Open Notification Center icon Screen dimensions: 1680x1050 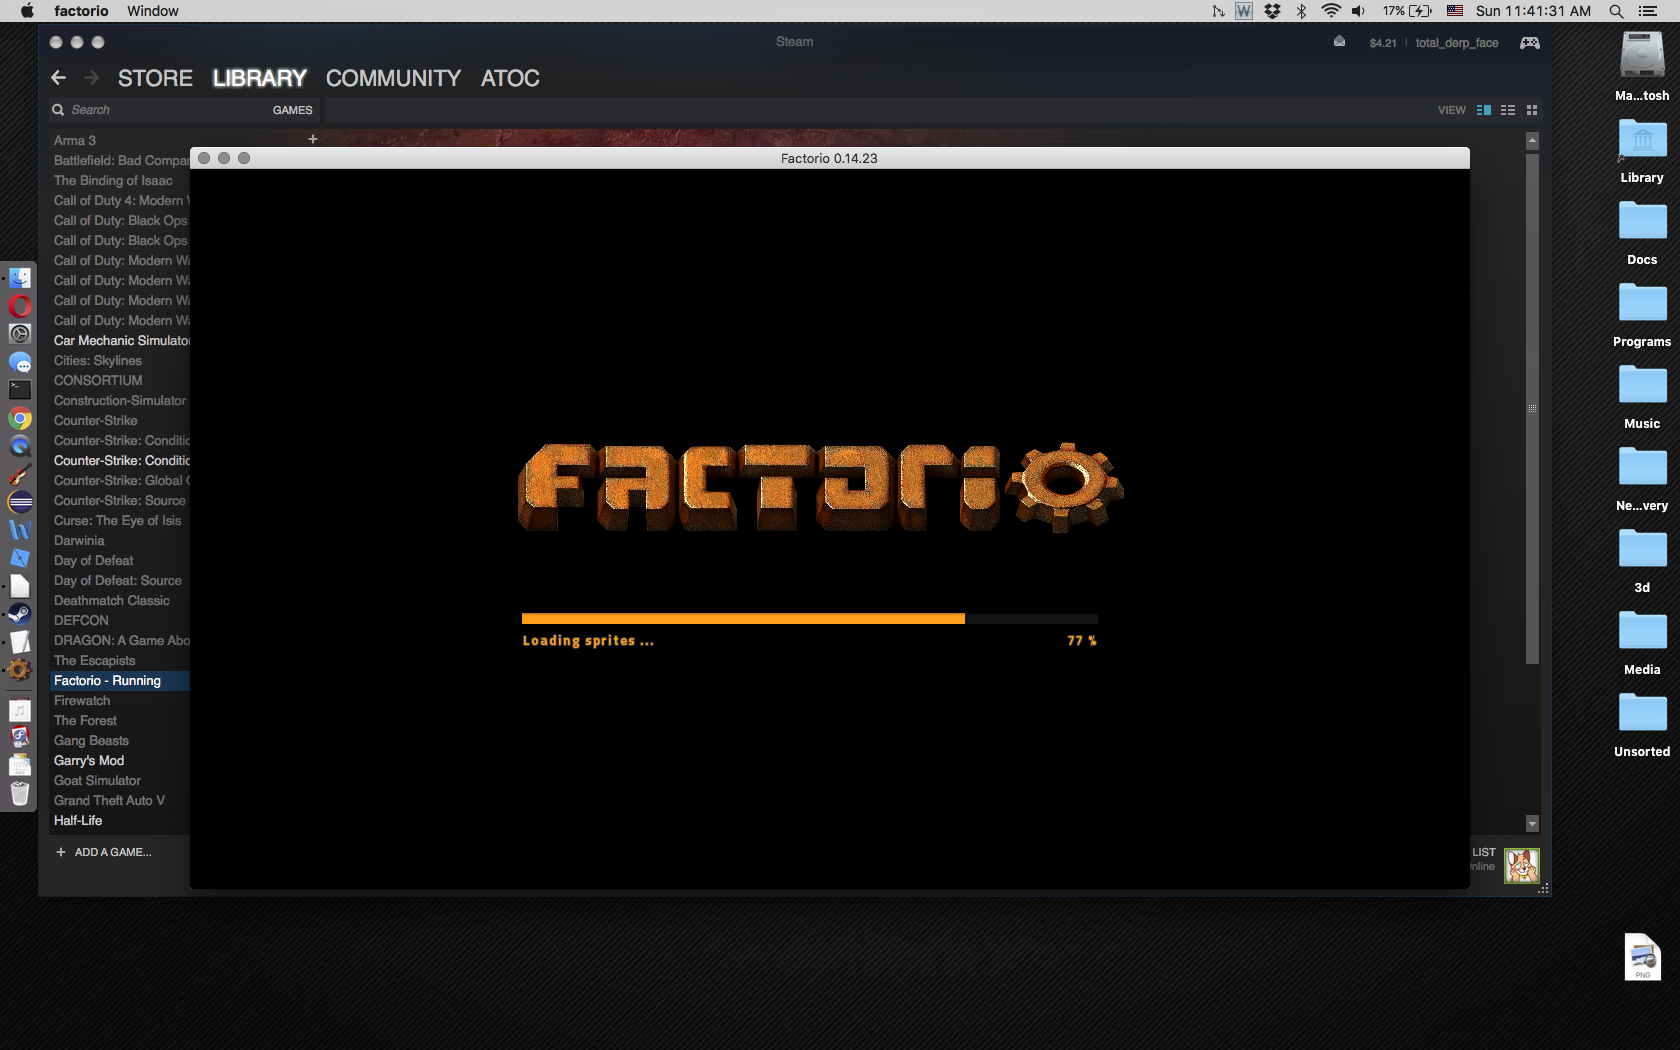pos(1648,11)
